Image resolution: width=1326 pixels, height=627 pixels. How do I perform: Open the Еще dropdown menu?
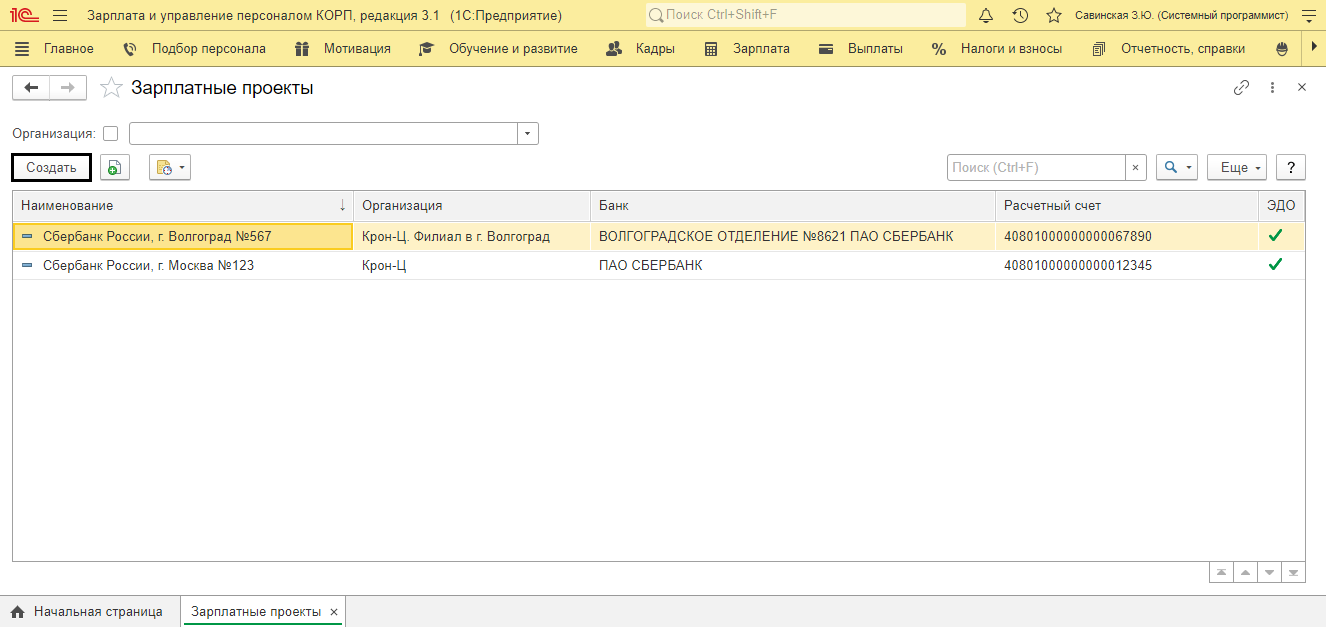click(x=1237, y=168)
